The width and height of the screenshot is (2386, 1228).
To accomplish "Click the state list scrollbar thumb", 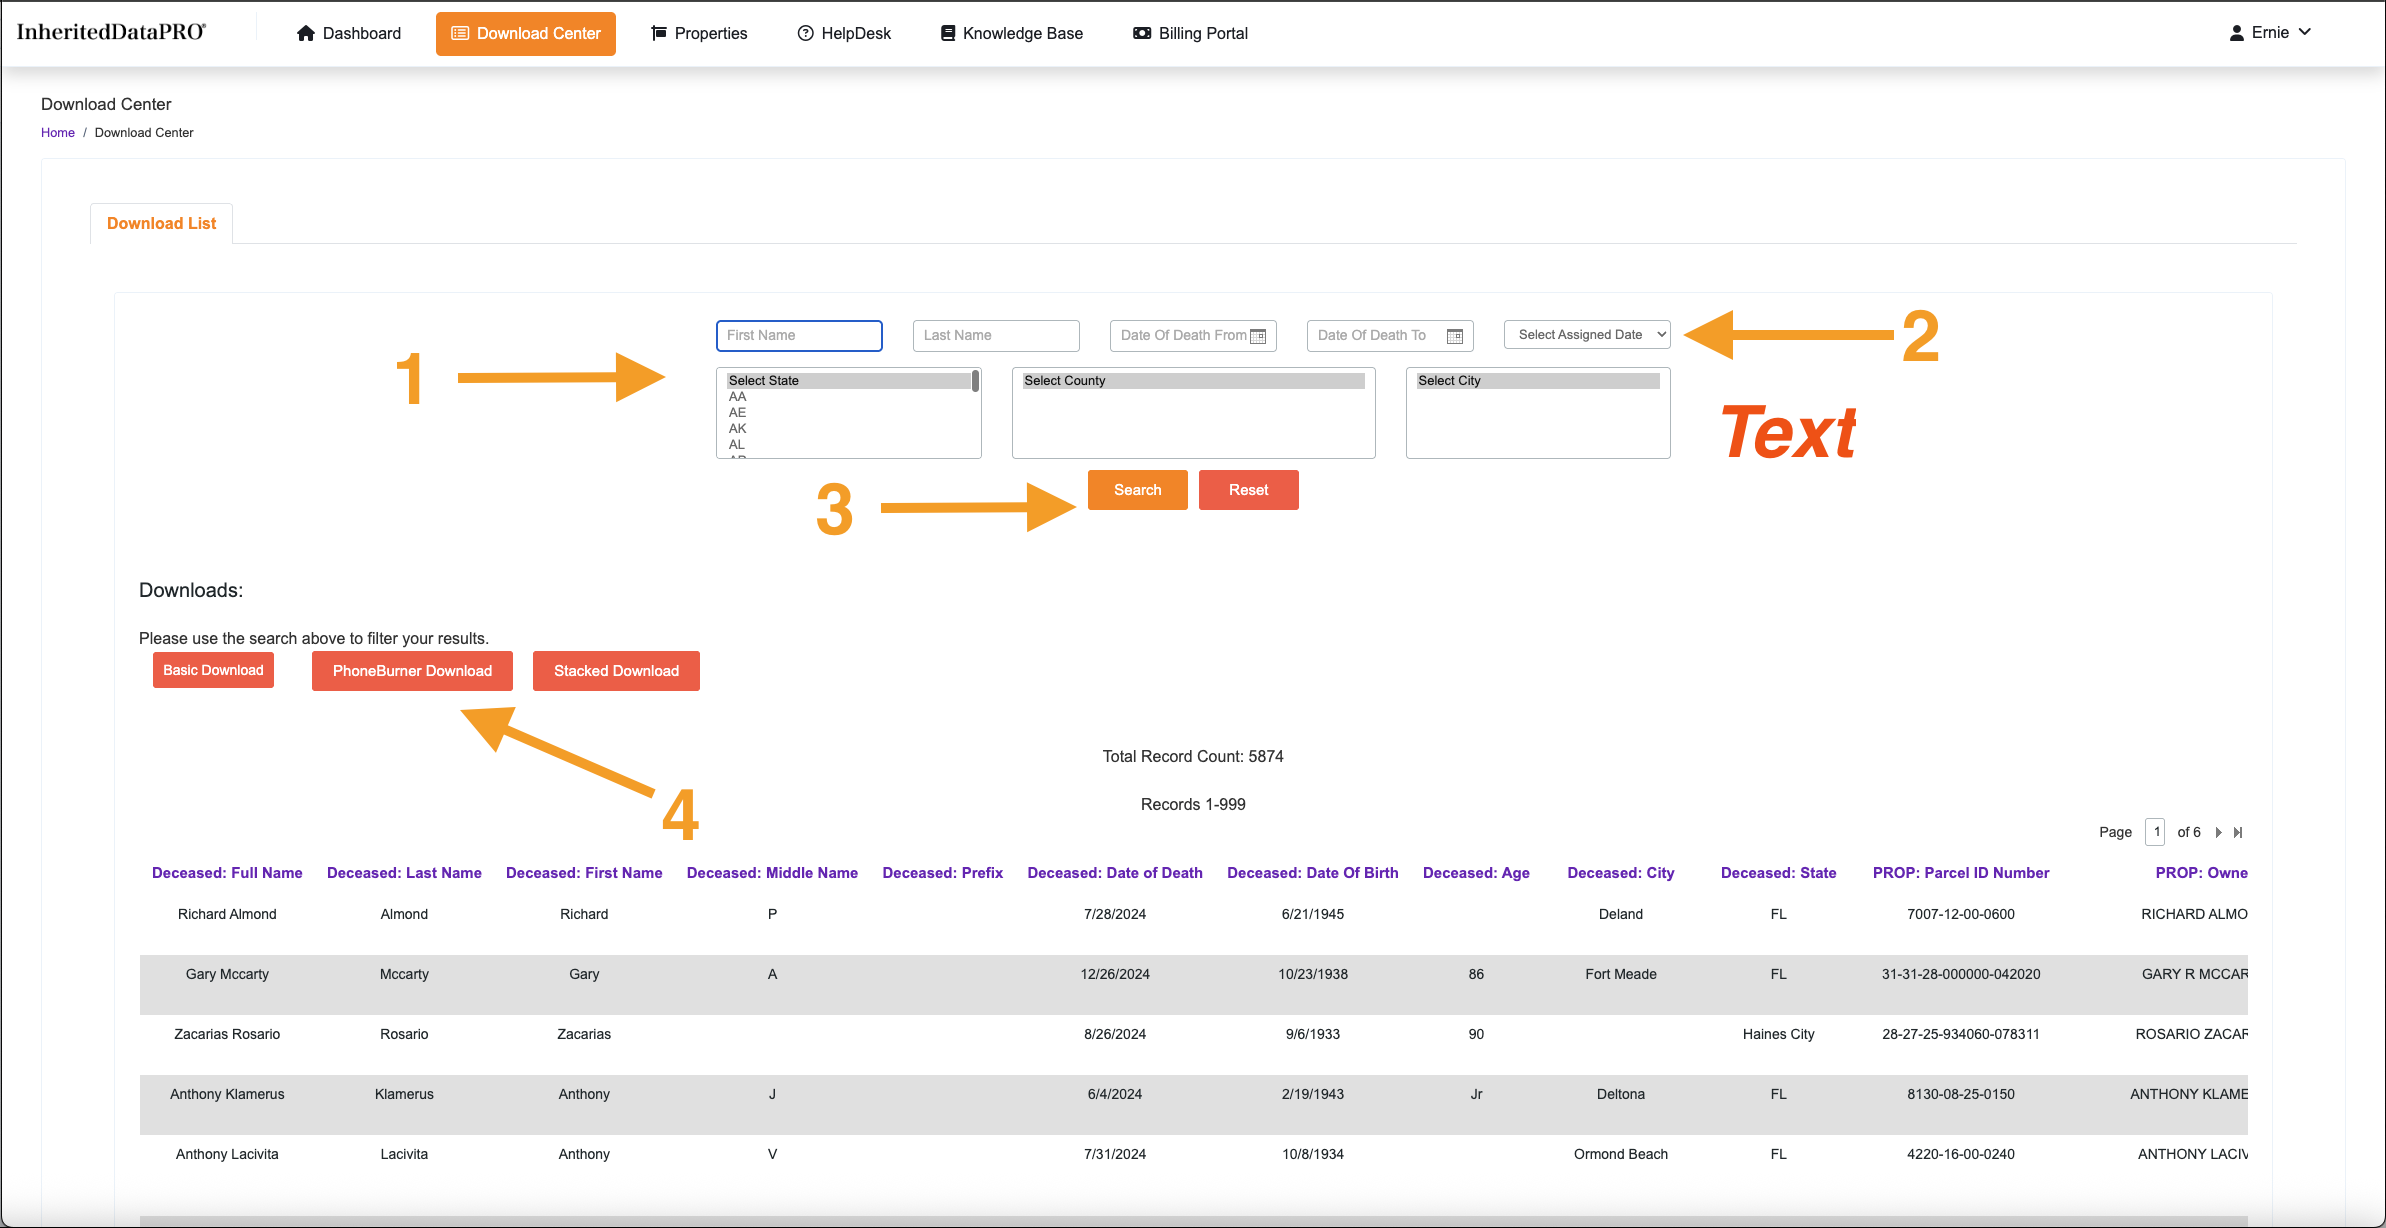I will click(975, 381).
